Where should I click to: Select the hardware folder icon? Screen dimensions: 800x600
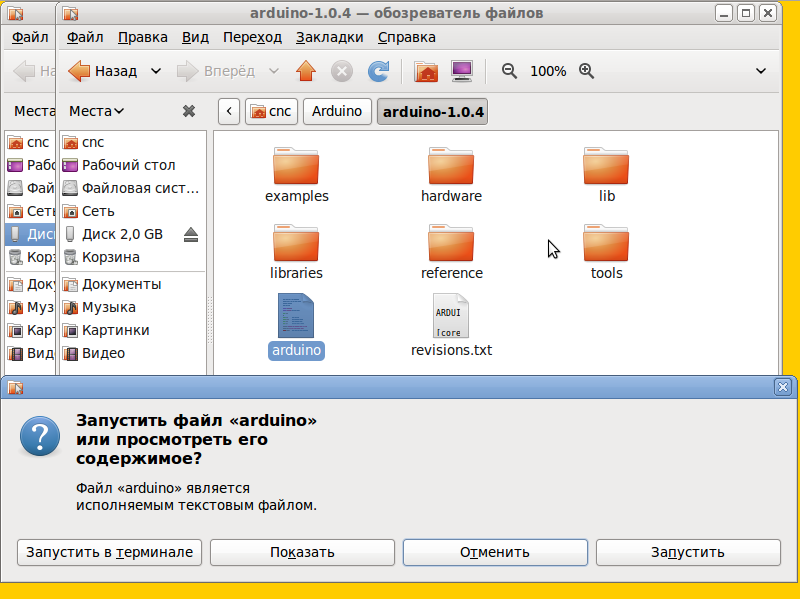(x=451, y=166)
